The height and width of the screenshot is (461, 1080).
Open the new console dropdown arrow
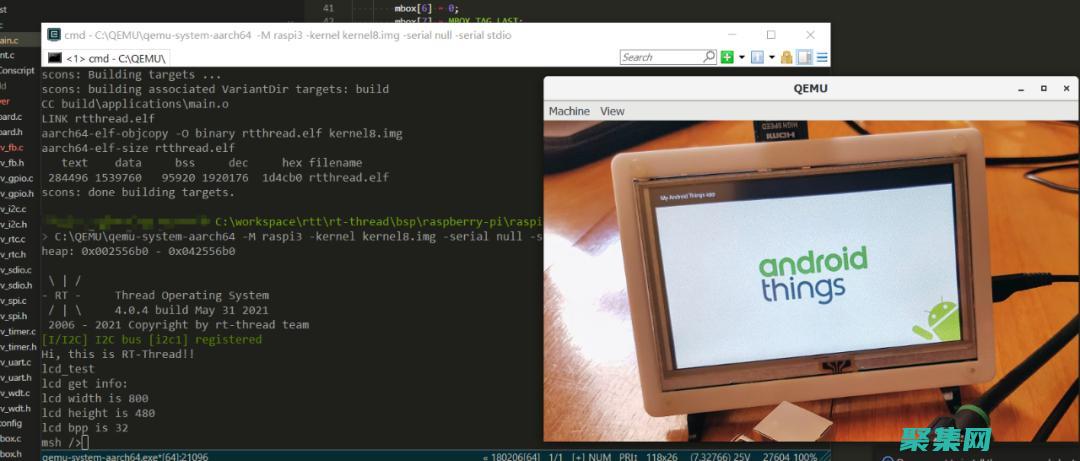(x=741, y=58)
